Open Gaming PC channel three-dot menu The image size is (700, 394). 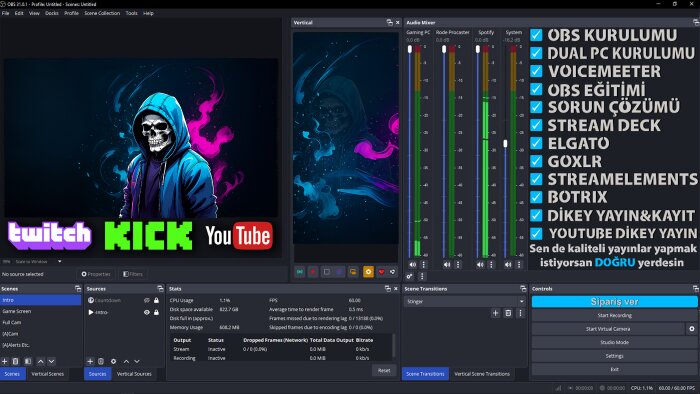(423, 265)
